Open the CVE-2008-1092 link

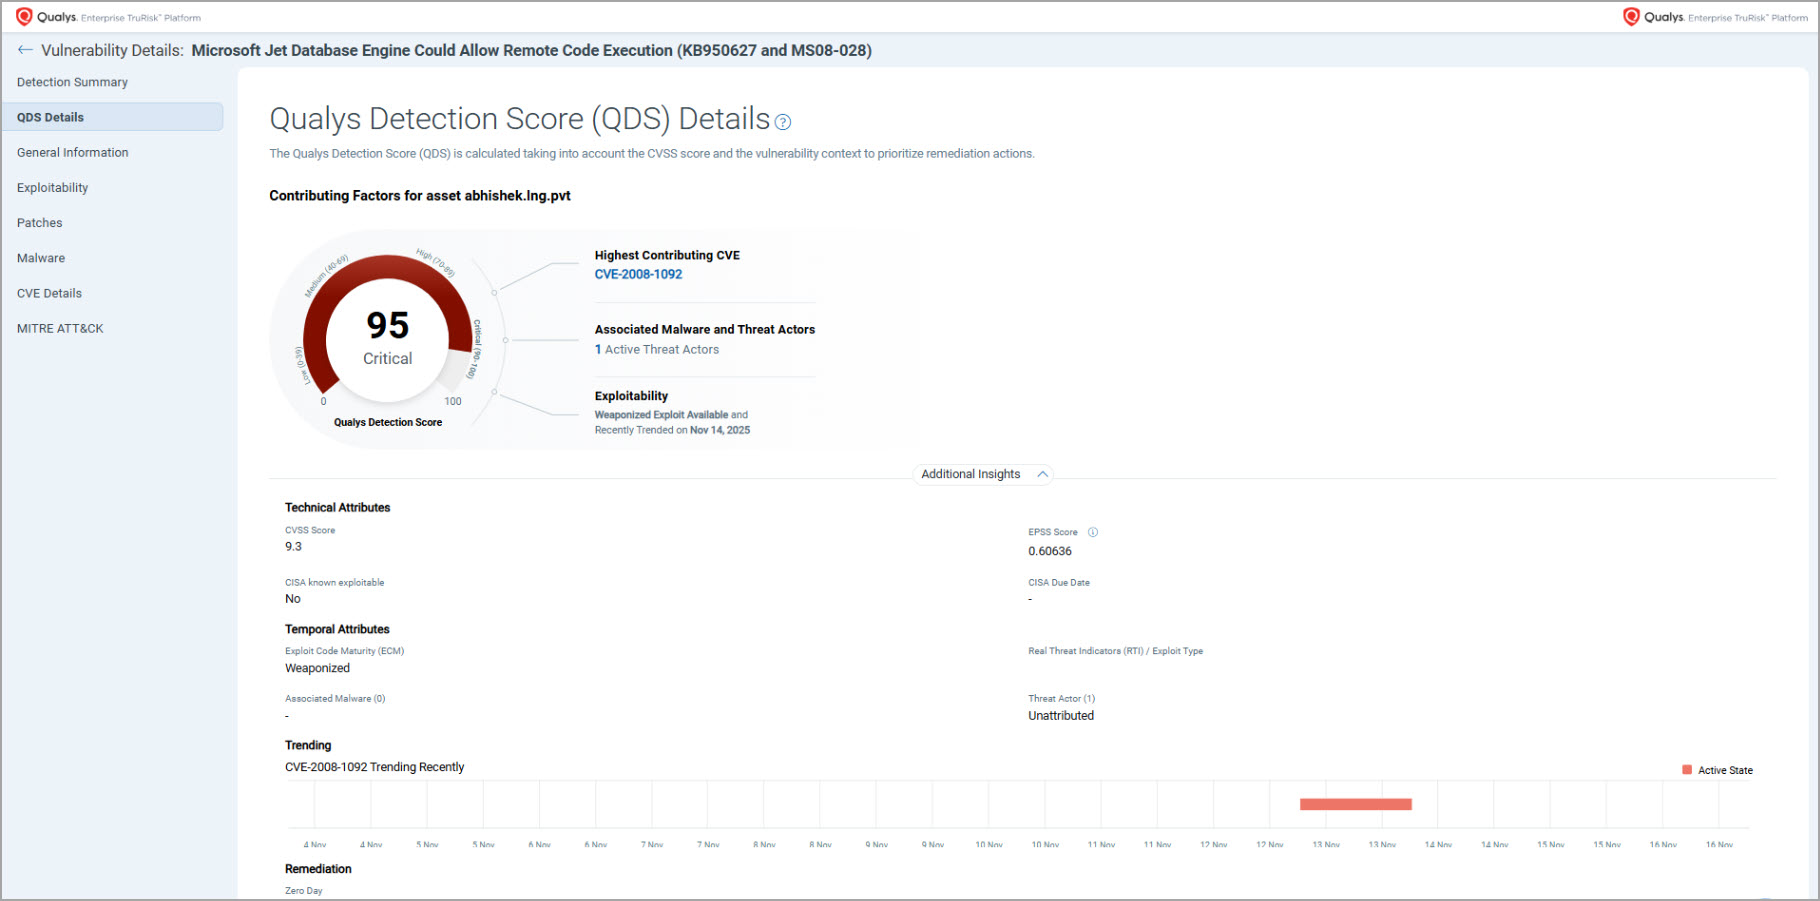pyautogui.click(x=638, y=274)
